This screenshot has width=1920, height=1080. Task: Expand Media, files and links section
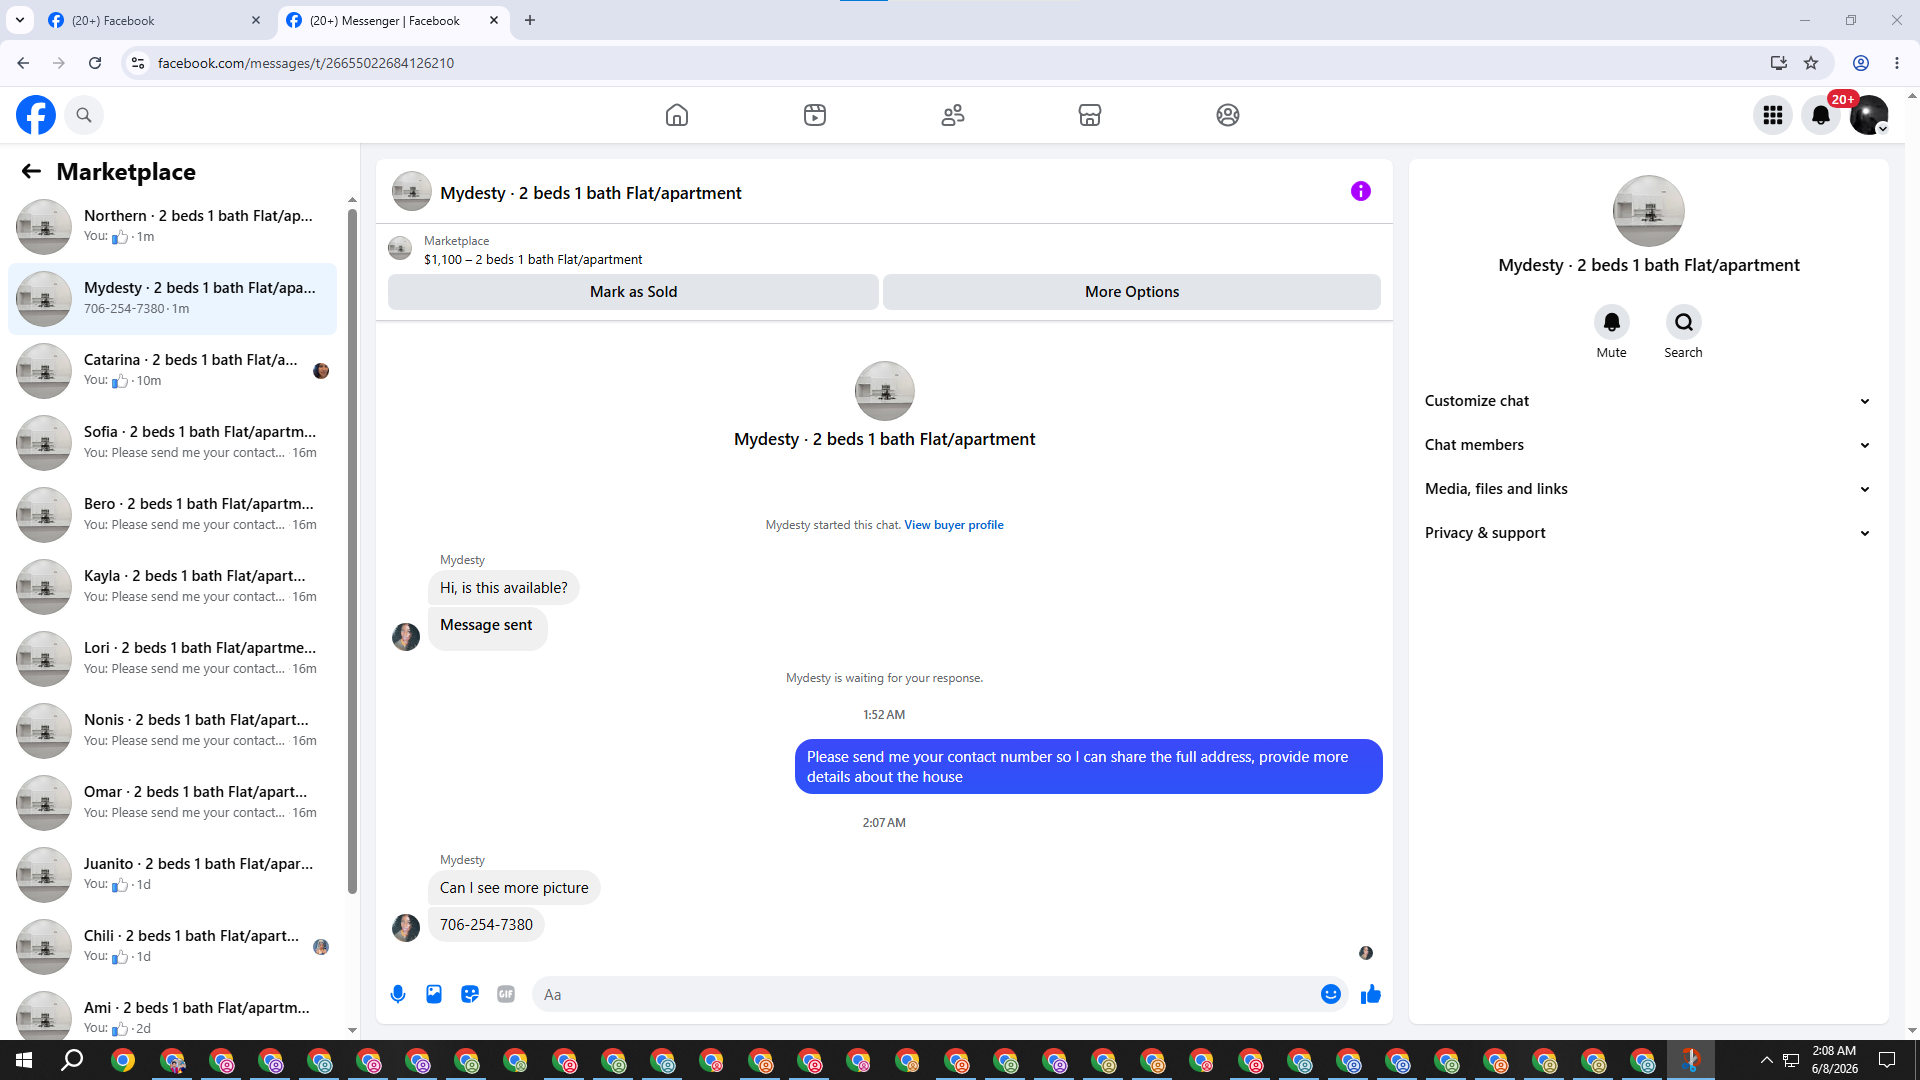(1648, 489)
